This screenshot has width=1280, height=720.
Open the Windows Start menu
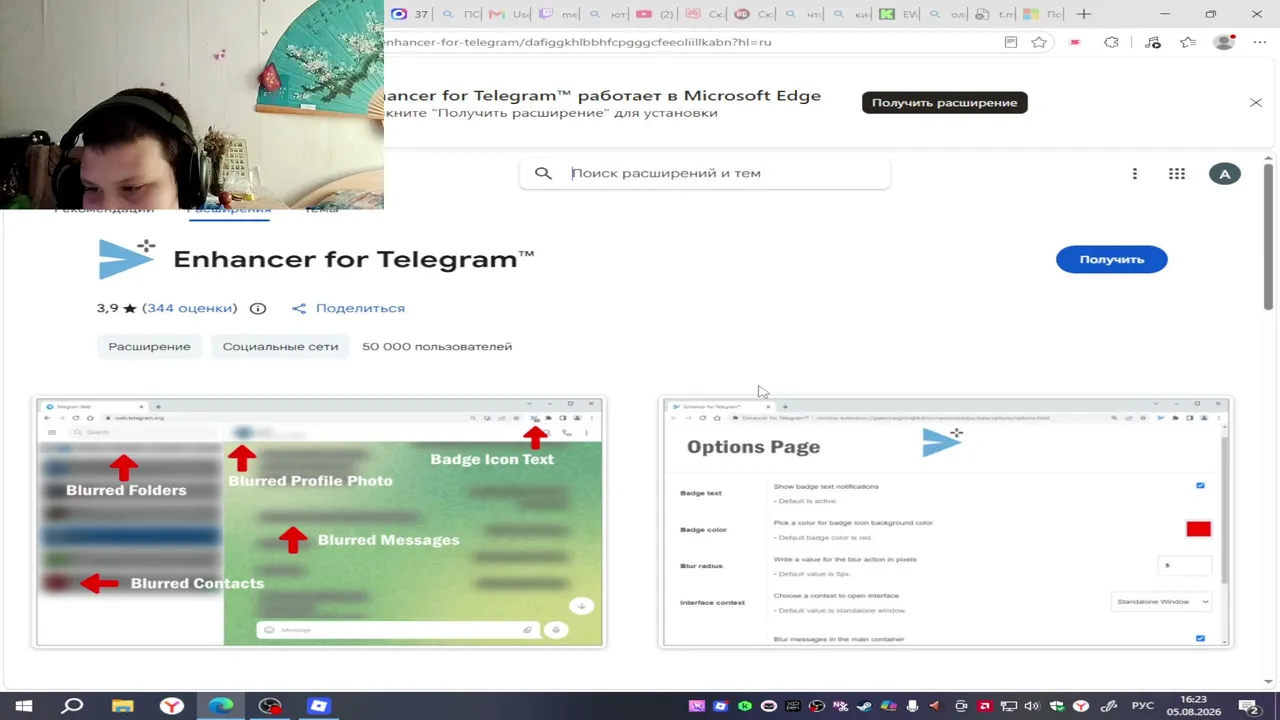(24, 706)
